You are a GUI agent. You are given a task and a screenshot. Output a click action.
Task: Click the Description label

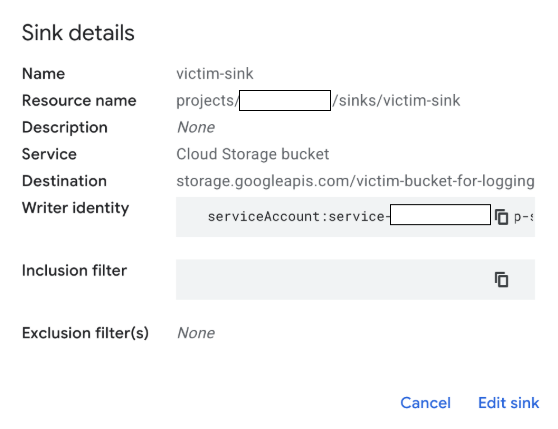65,127
